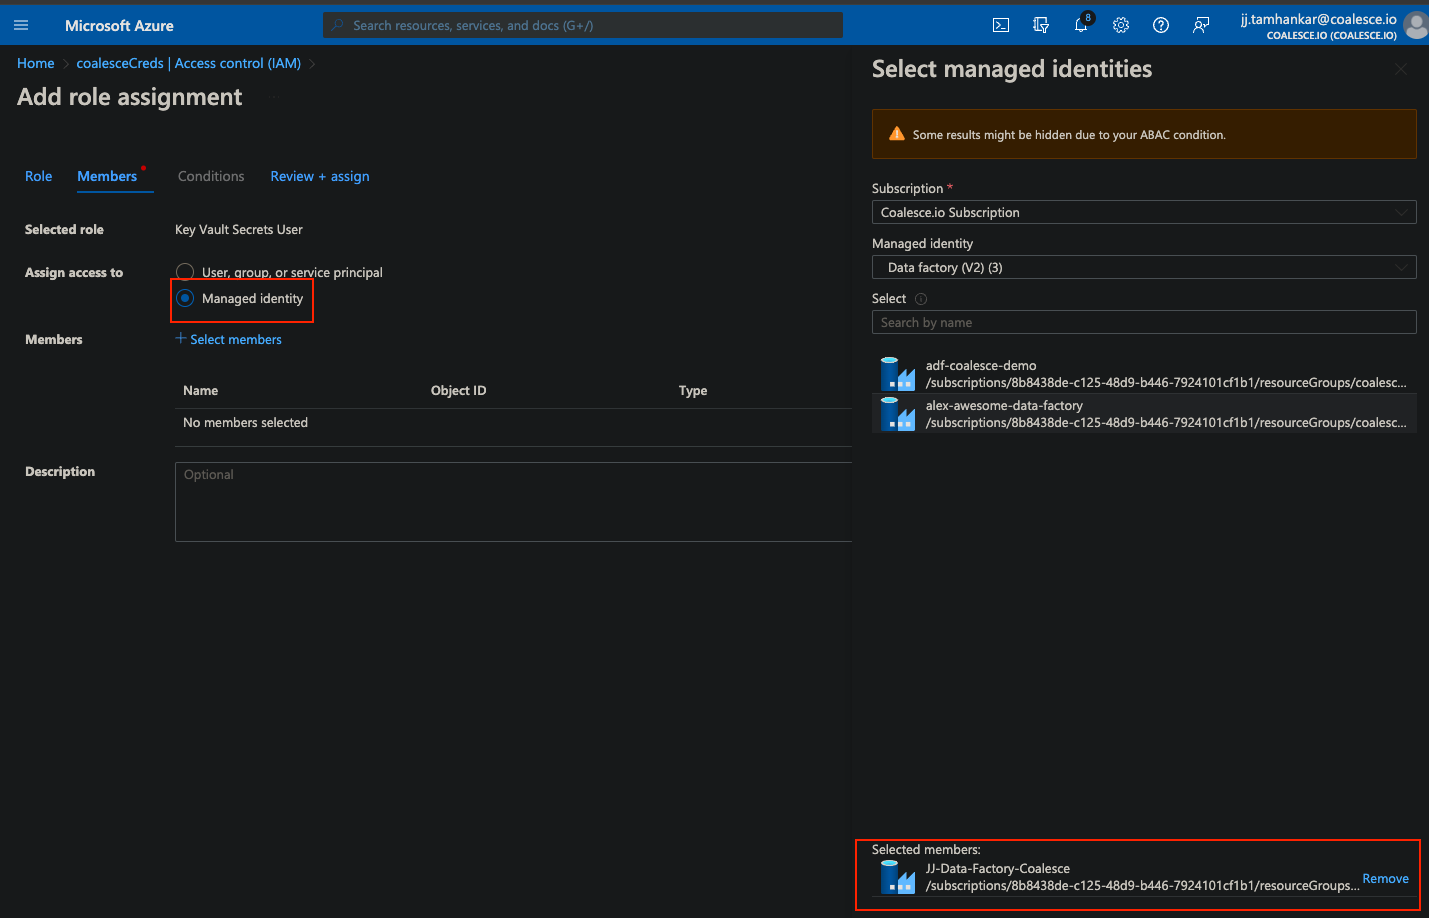Click the Home breadcrumb link
Image resolution: width=1429 pixels, height=918 pixels.
[x=36, y=63]
